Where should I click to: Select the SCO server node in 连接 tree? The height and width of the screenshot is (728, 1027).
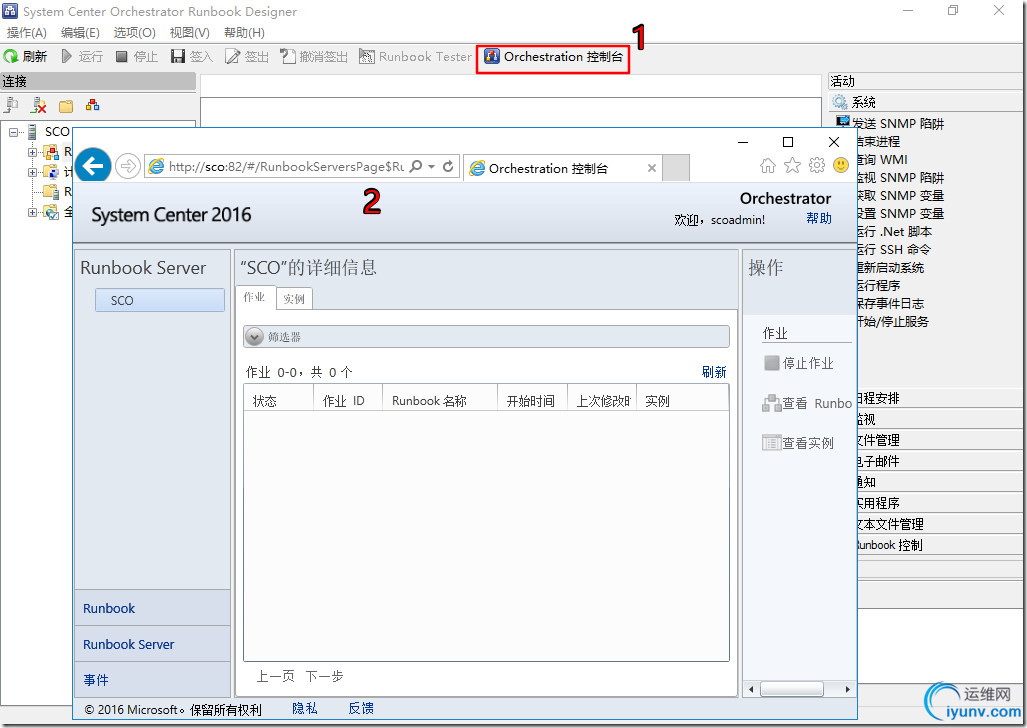click(57, 132)
